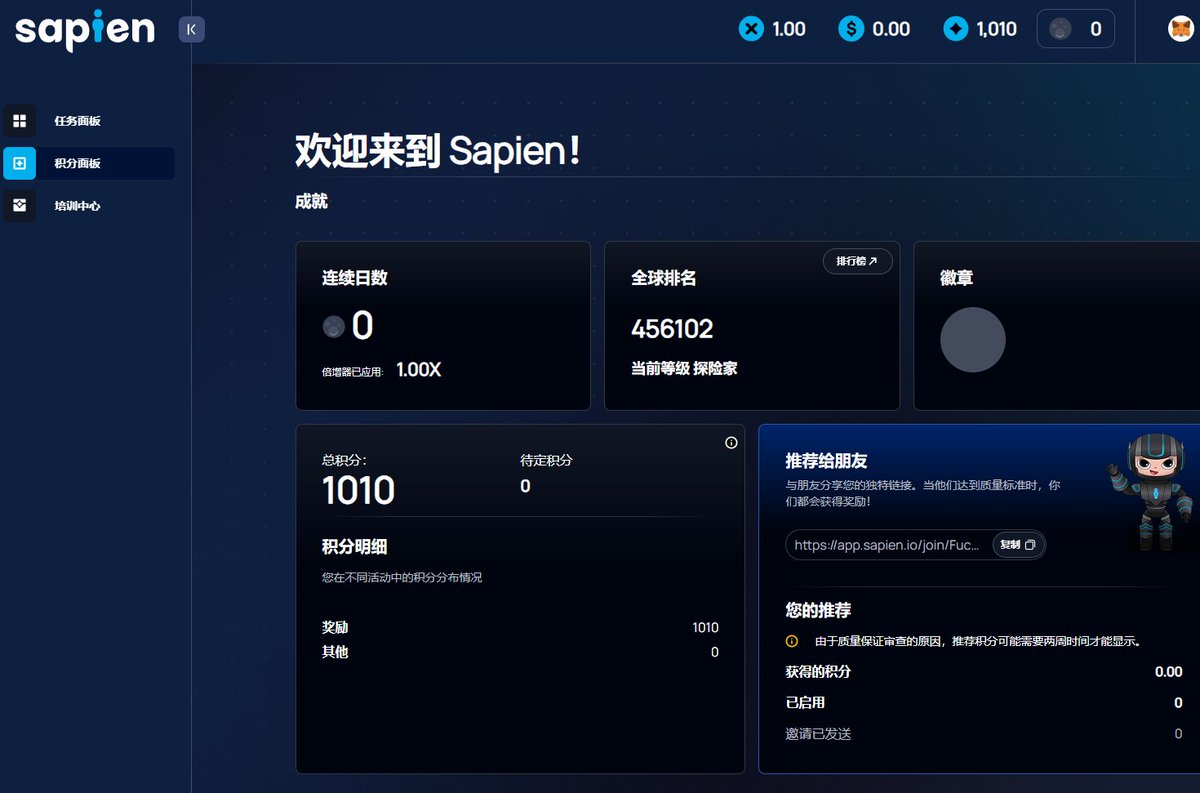Click the 您的推荐 heading

click(818, 610)
